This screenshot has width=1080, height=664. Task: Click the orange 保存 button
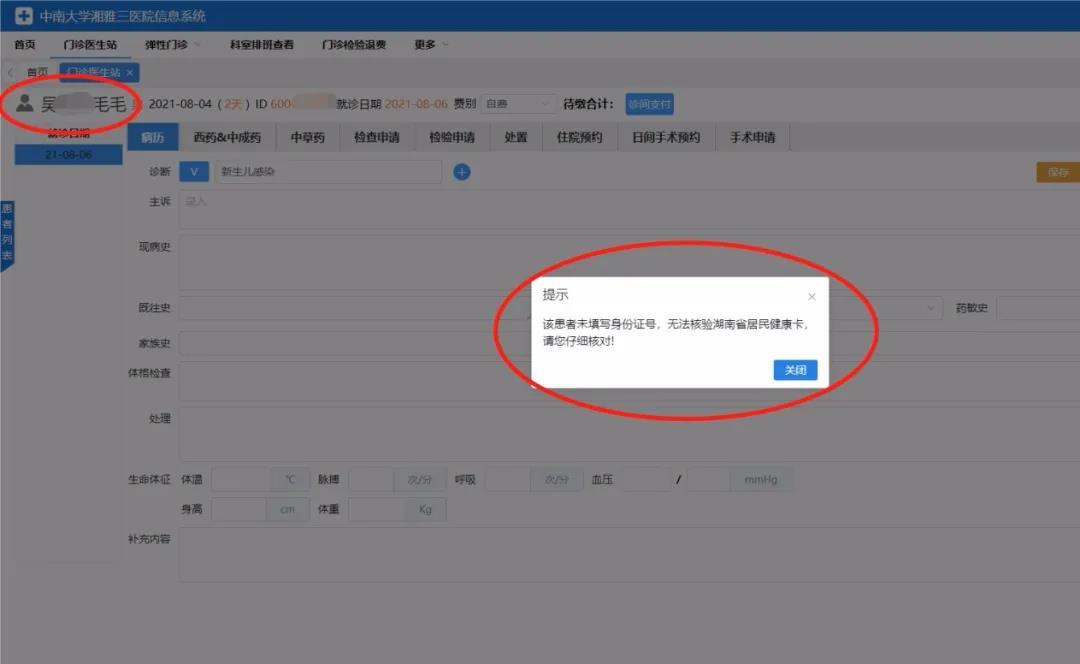[x=1057, y=172]
